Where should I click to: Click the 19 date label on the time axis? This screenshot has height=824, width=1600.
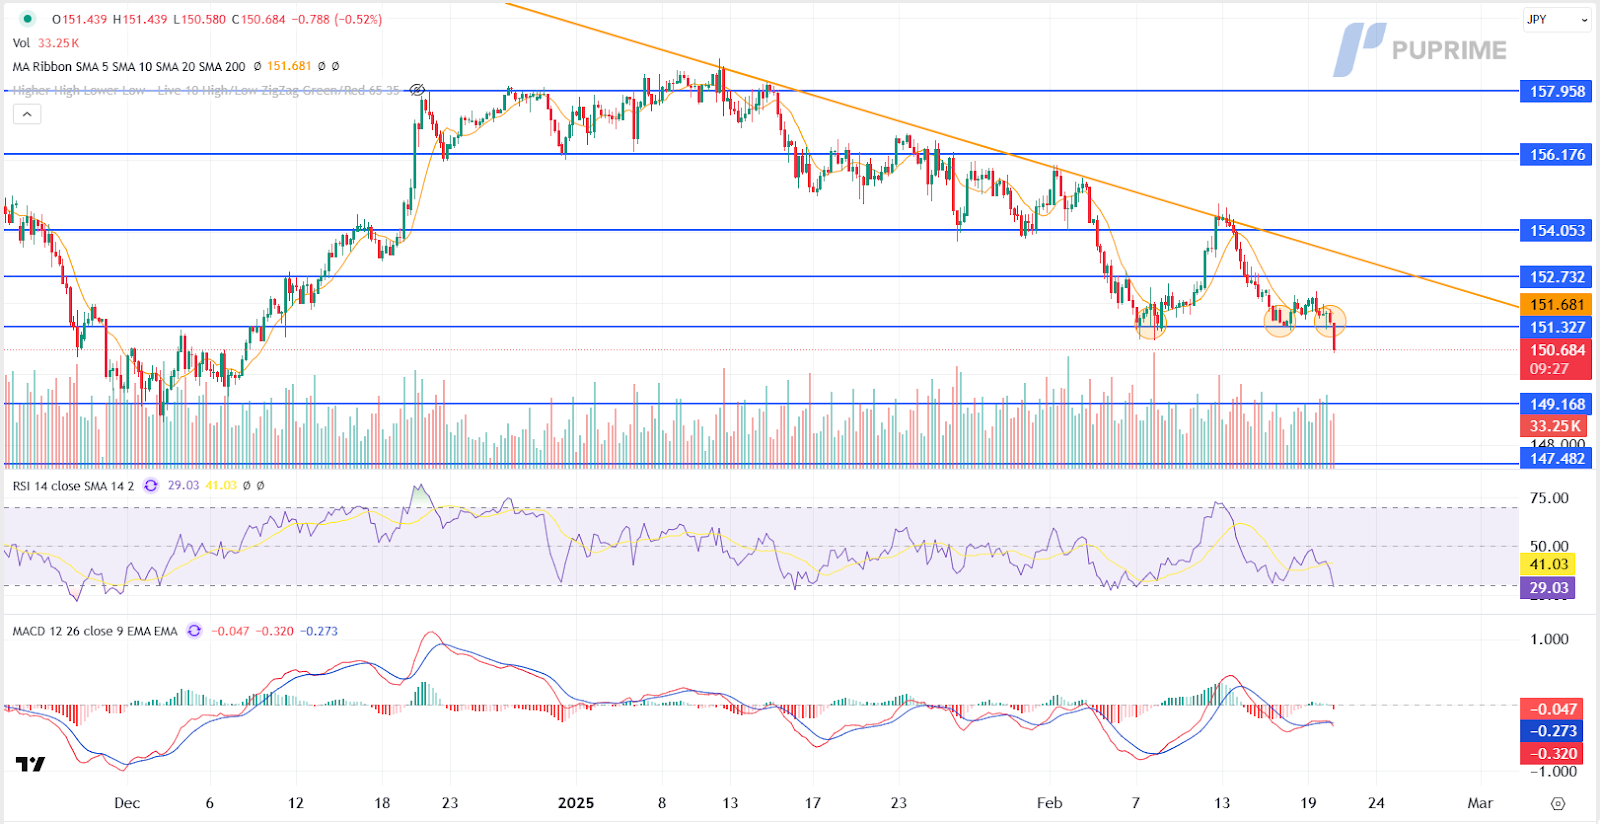pos(1308,803)
